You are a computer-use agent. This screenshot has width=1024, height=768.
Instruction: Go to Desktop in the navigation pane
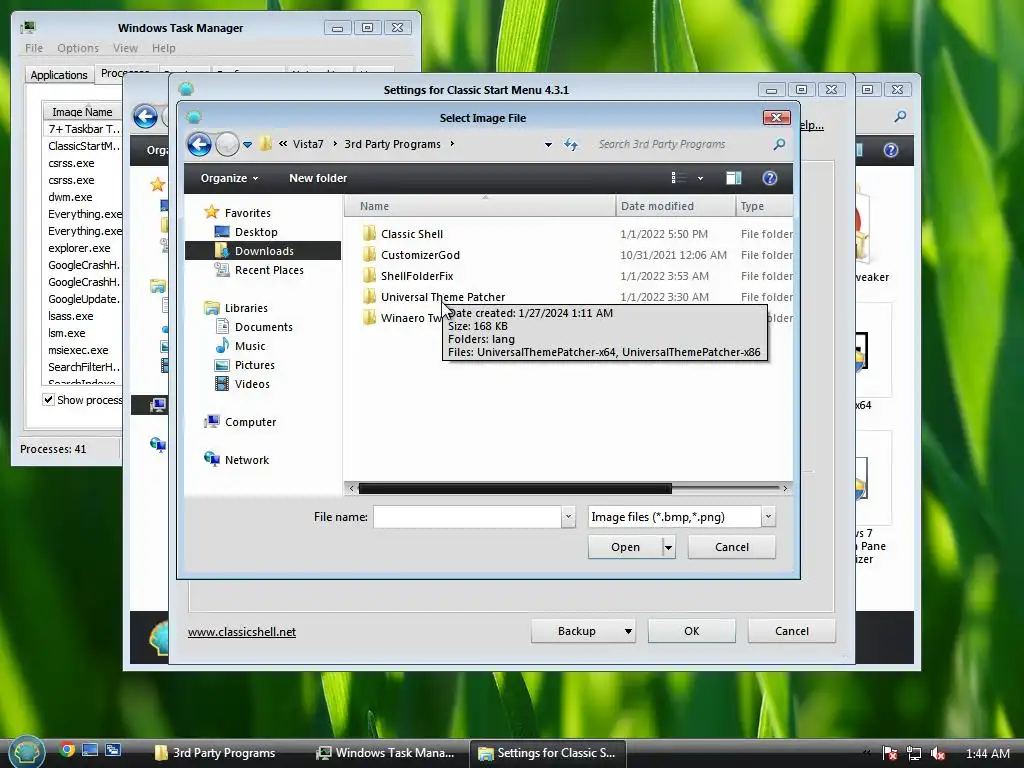click(255, 232)
